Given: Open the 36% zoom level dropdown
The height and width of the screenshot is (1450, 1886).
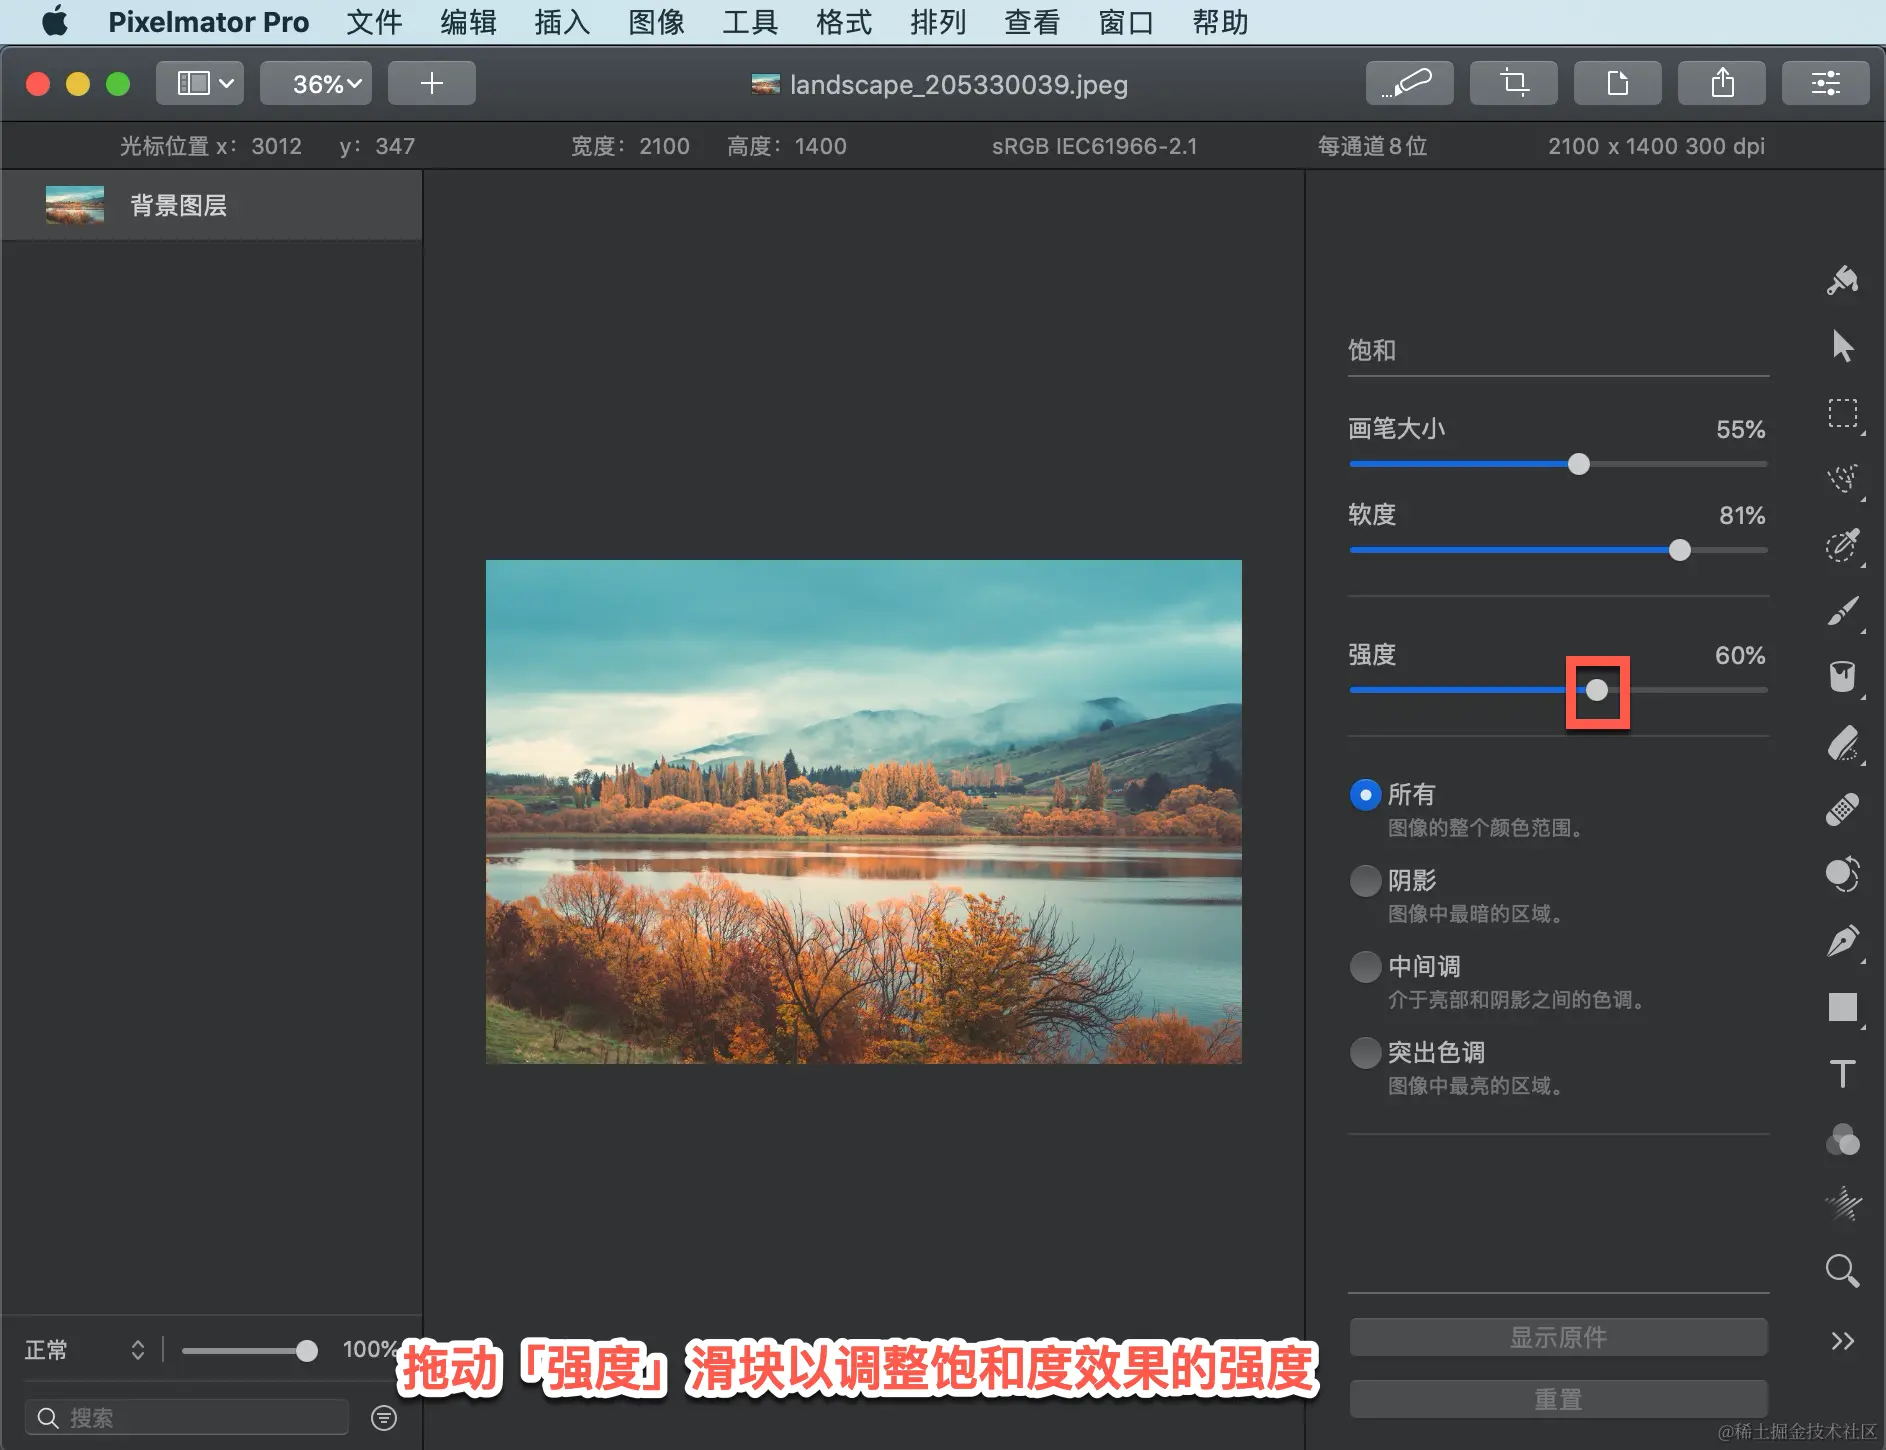Looking at the screenshot, I should pos(316,83).
